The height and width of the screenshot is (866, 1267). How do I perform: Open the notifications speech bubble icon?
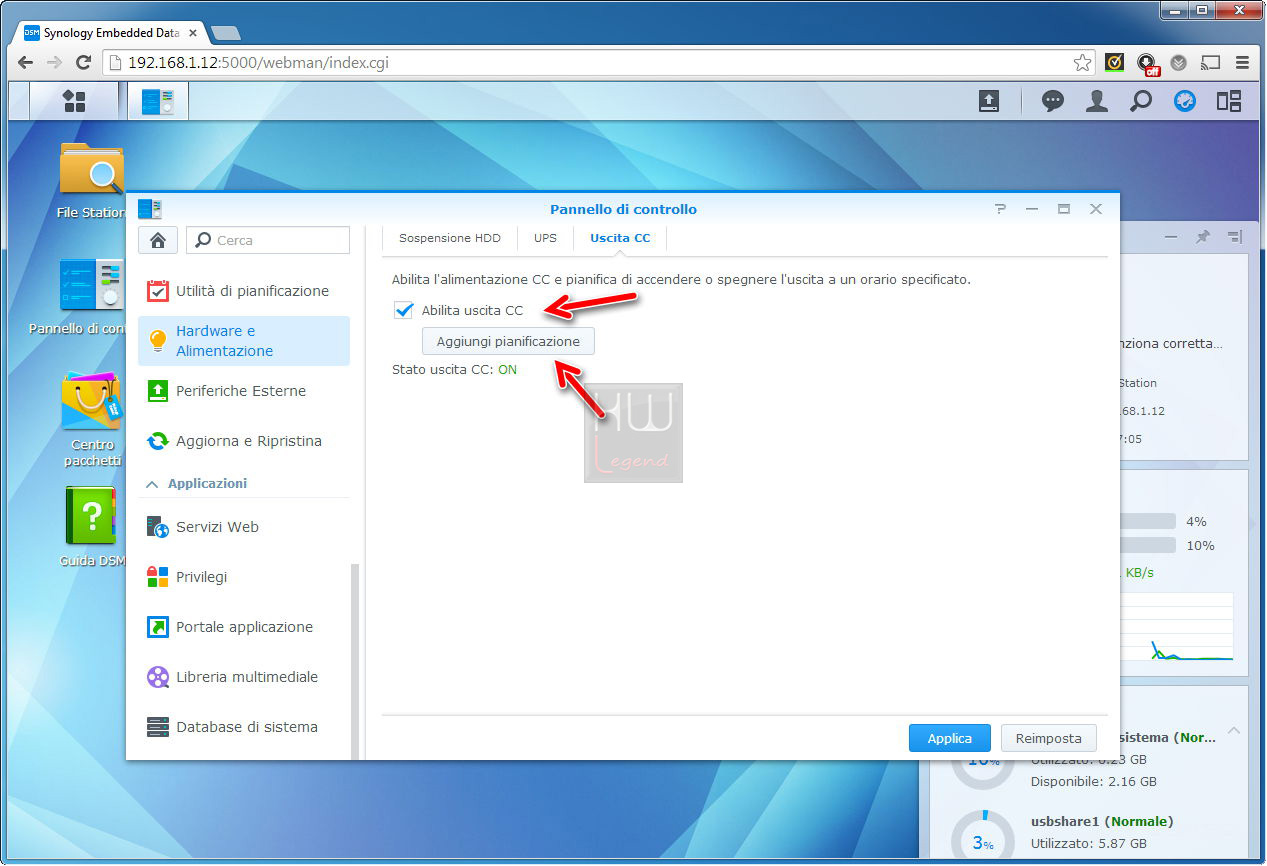[1052, 101]
